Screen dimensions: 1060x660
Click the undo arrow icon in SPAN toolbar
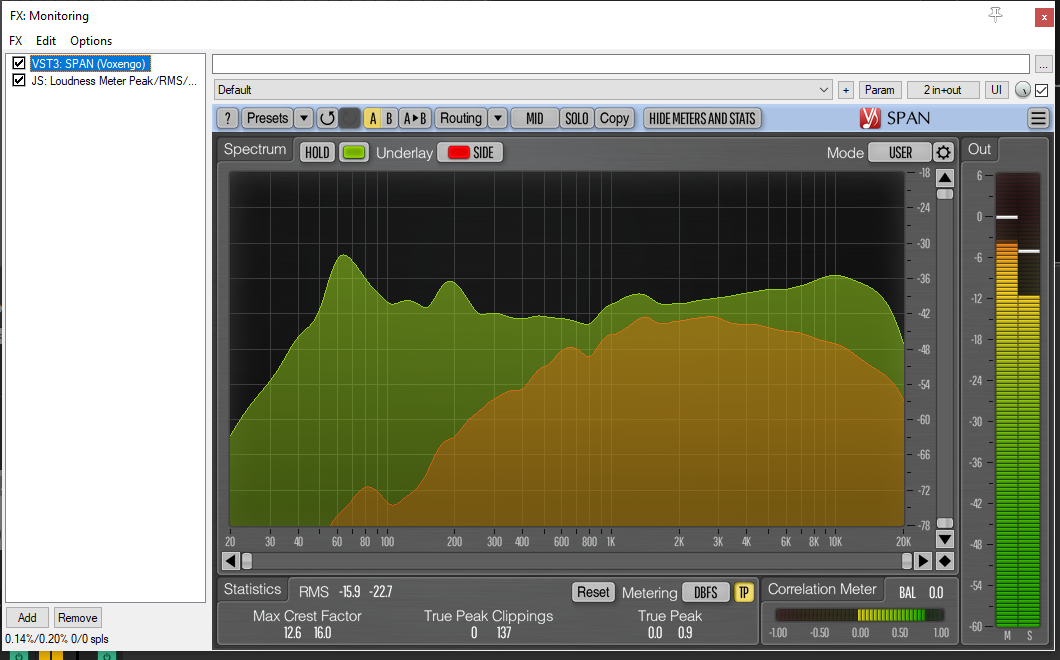[x=327, y=118]
